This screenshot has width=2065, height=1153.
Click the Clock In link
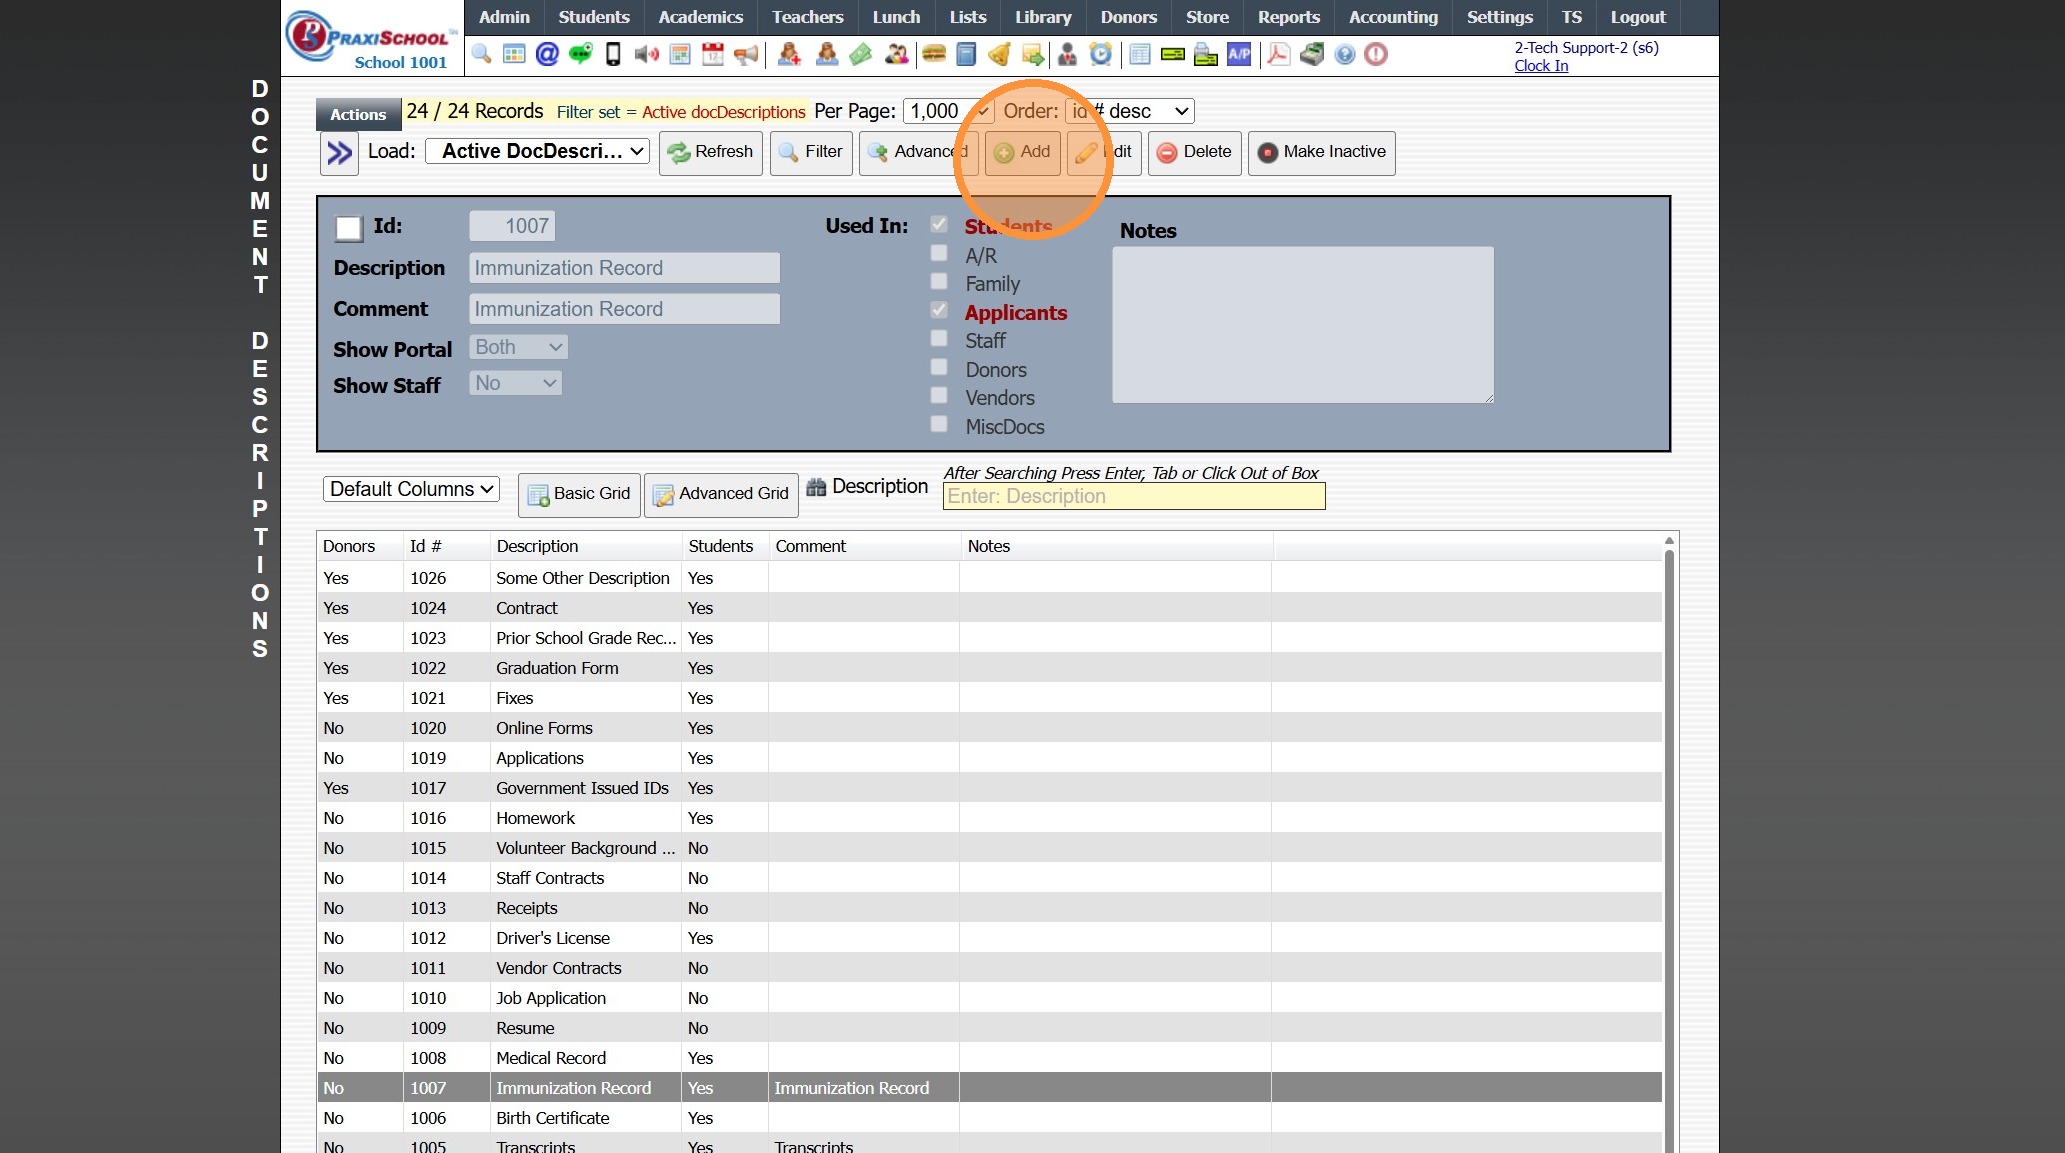[1540, 66]
